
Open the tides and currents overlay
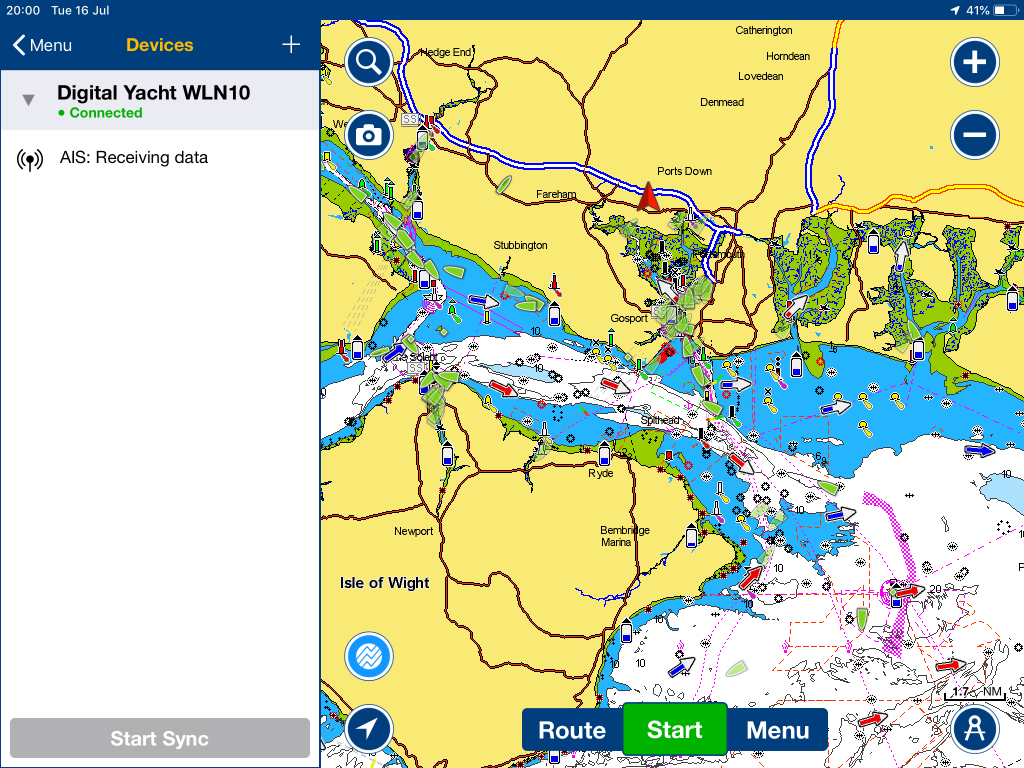point(368,656)
